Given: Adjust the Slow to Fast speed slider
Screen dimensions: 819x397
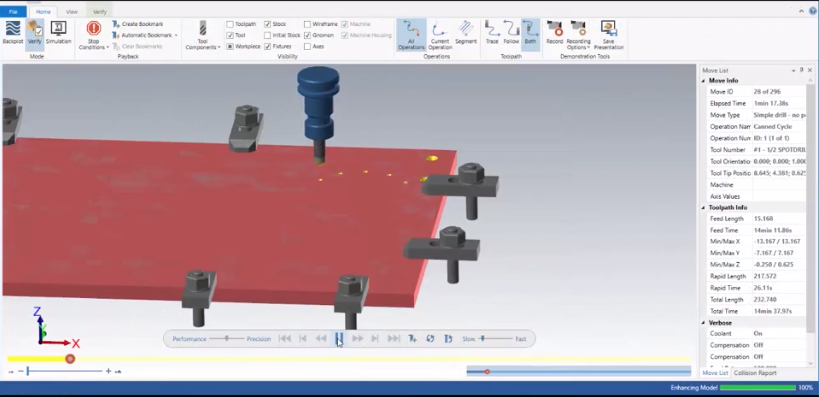Looking at the screenshot, I should [x=482, y=339].
